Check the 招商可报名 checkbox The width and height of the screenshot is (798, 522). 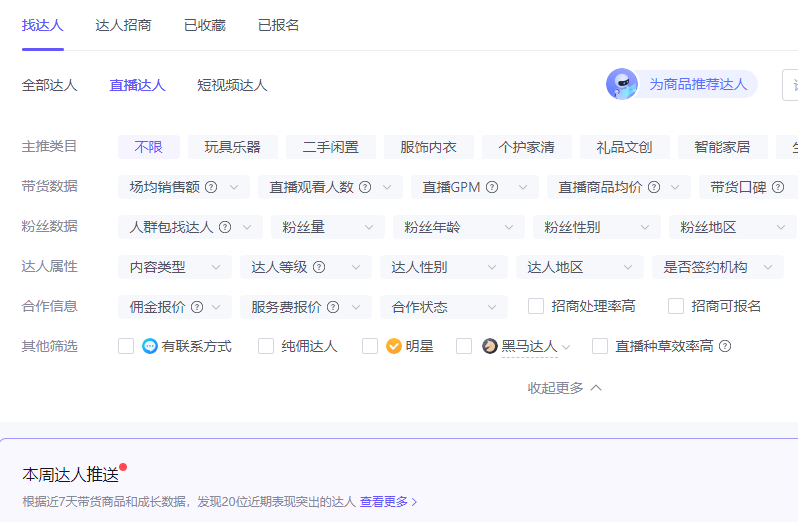676,306
